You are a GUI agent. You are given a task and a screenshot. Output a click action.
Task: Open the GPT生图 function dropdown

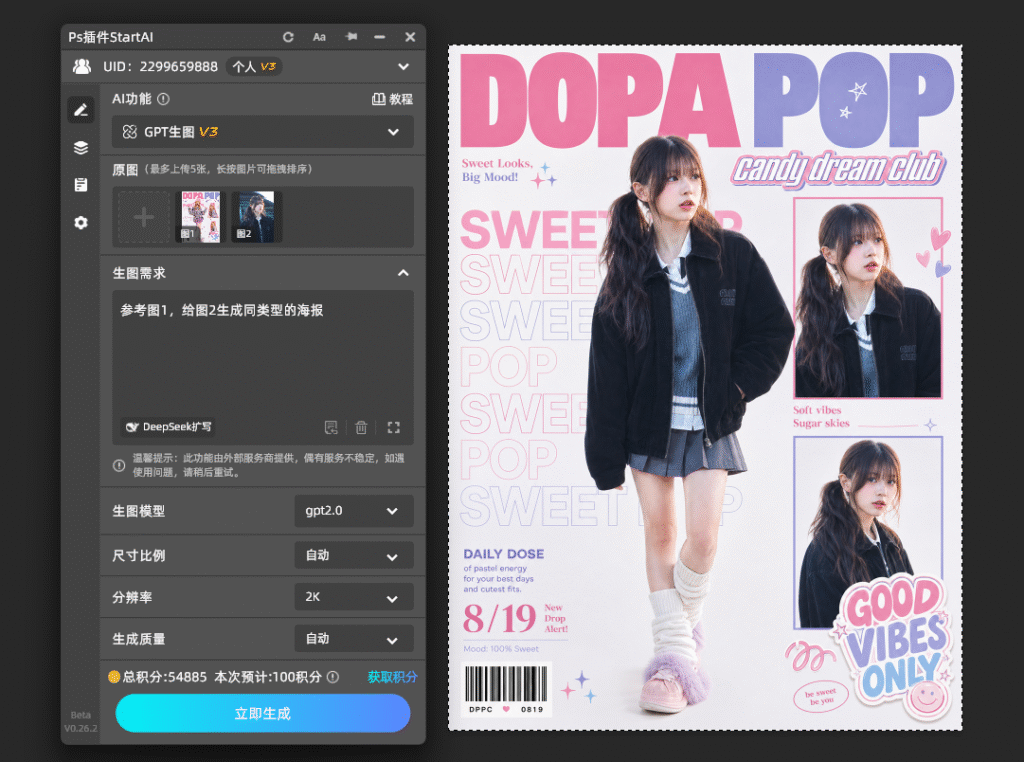tap(263, 132)
